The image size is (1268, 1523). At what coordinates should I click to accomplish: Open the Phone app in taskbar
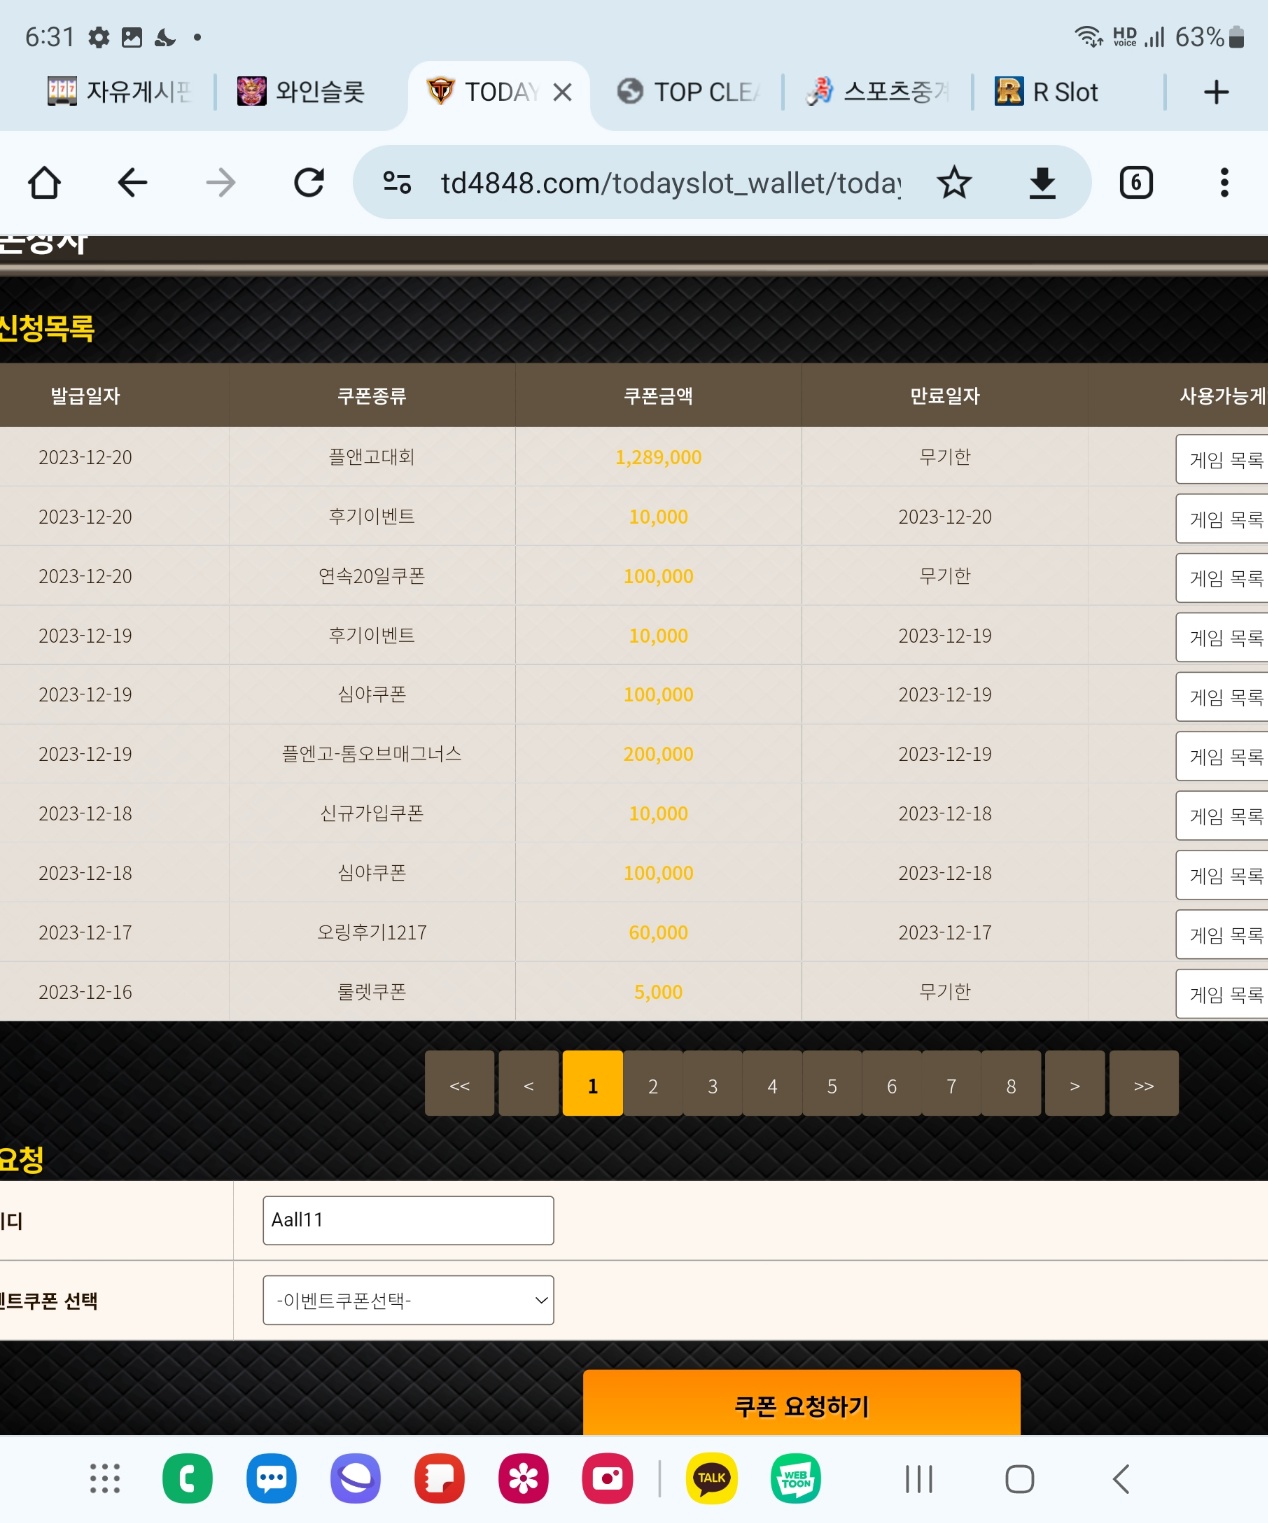click(188, 1479)
